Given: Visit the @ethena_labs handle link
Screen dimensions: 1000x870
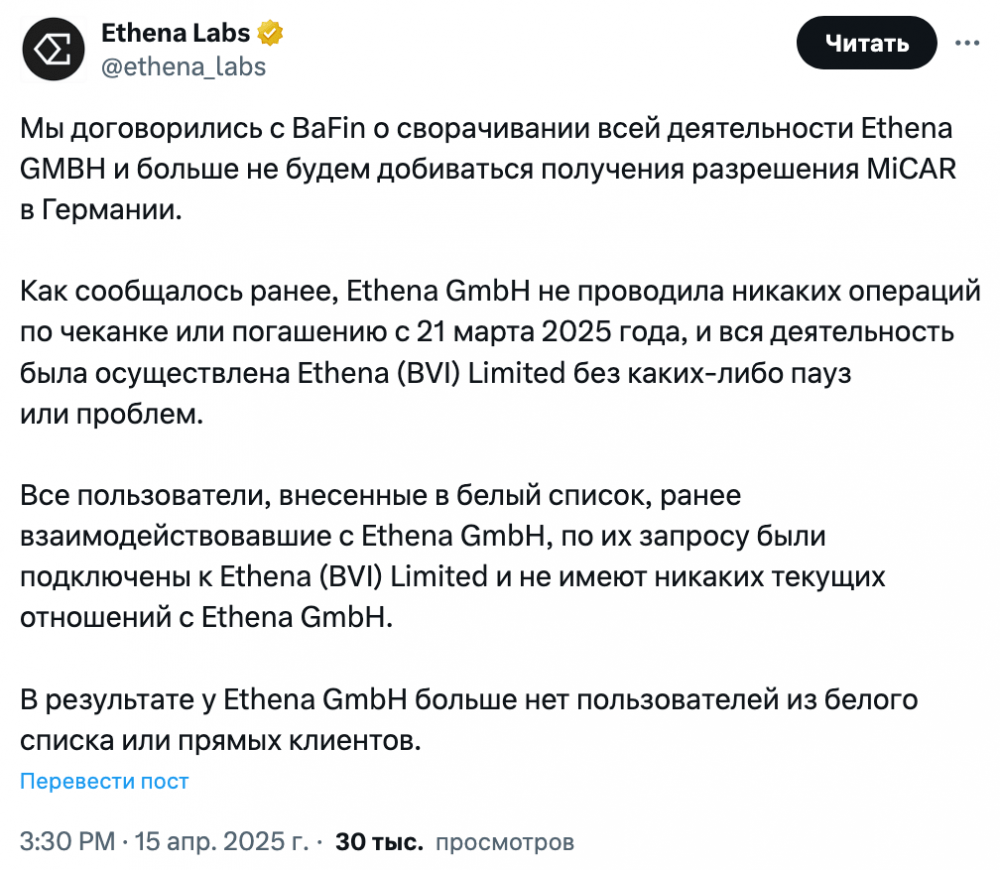Looking at the screenshot, I should coord(184,66).
